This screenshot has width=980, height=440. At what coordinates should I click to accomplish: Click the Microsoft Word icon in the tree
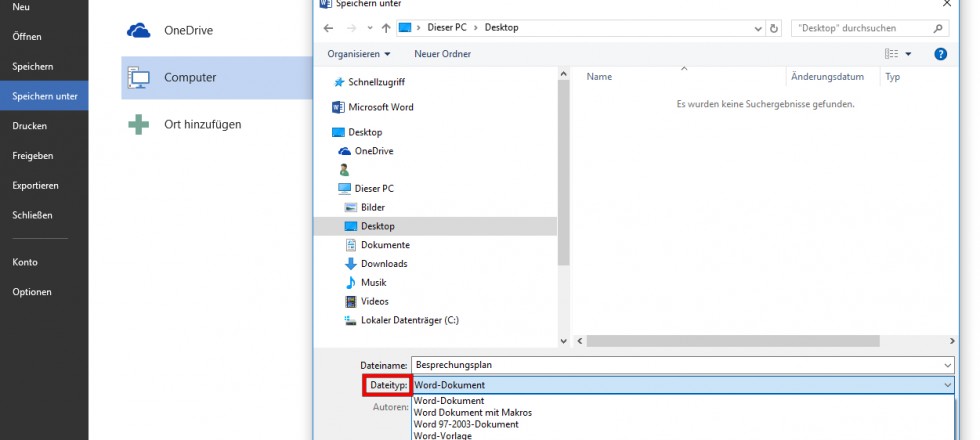pyautogui.click(x=338, y=107)
